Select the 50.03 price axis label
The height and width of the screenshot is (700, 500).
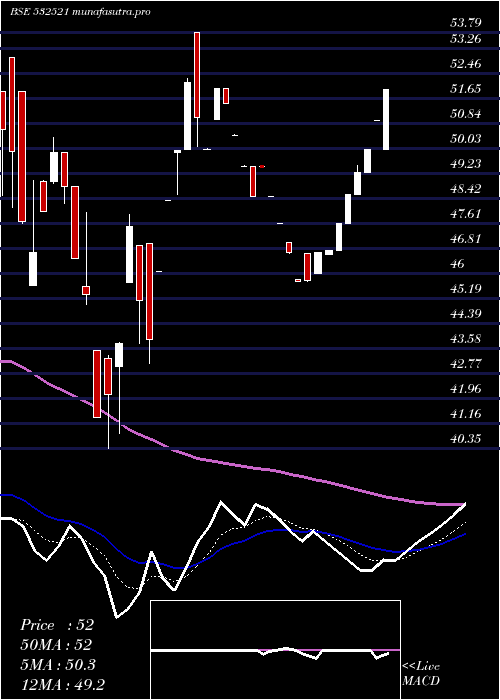(466, 139)
